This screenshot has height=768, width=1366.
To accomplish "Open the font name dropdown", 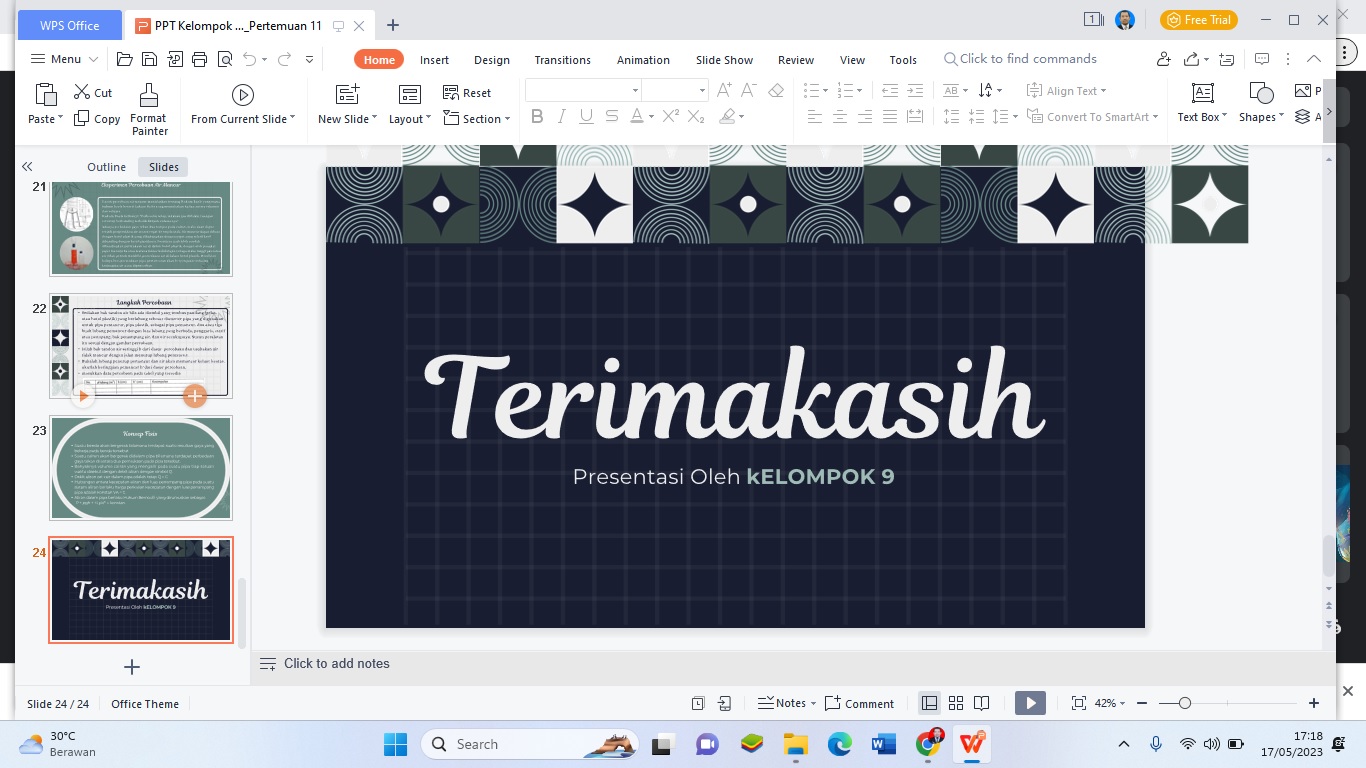I will (634, 91).
